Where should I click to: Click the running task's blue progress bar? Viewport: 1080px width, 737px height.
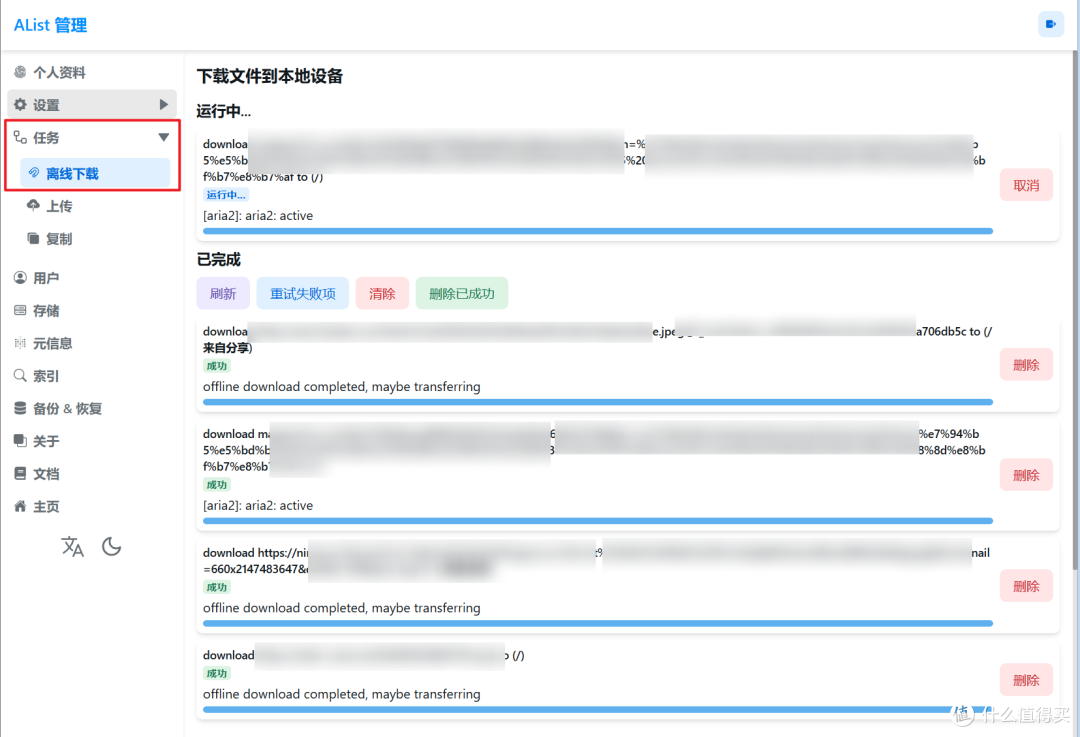(596, 231)
